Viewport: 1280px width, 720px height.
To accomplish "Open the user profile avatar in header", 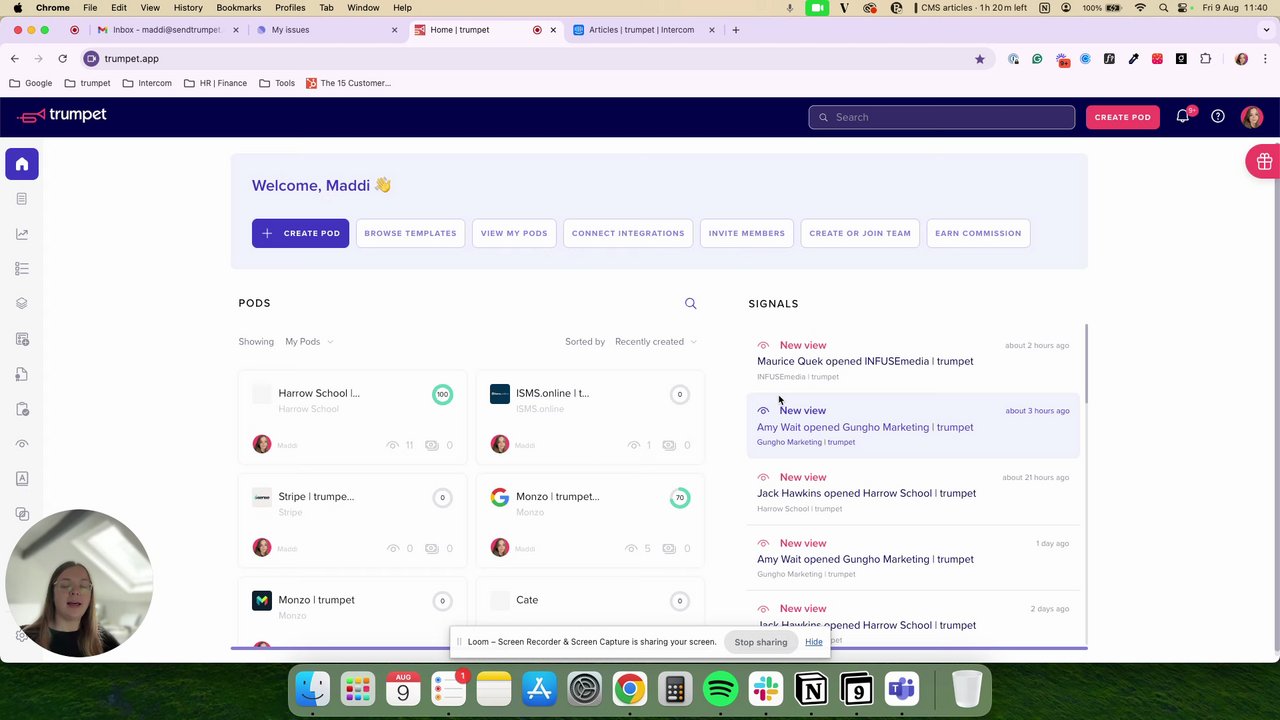I will pyautogui.click(x=1252, y=117).
